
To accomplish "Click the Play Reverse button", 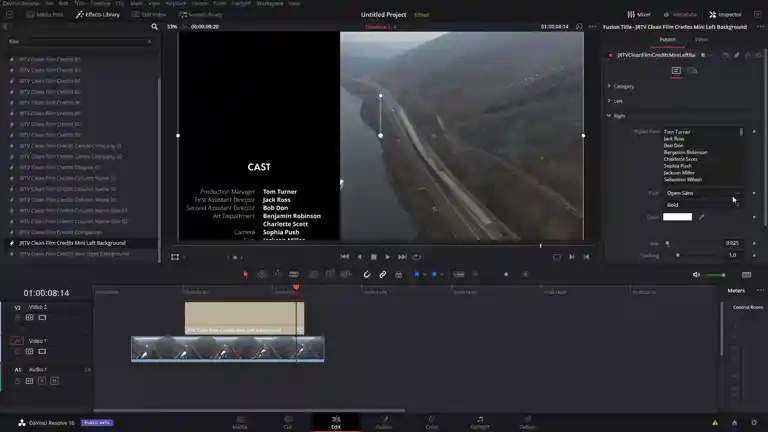I will pos(360,257).
